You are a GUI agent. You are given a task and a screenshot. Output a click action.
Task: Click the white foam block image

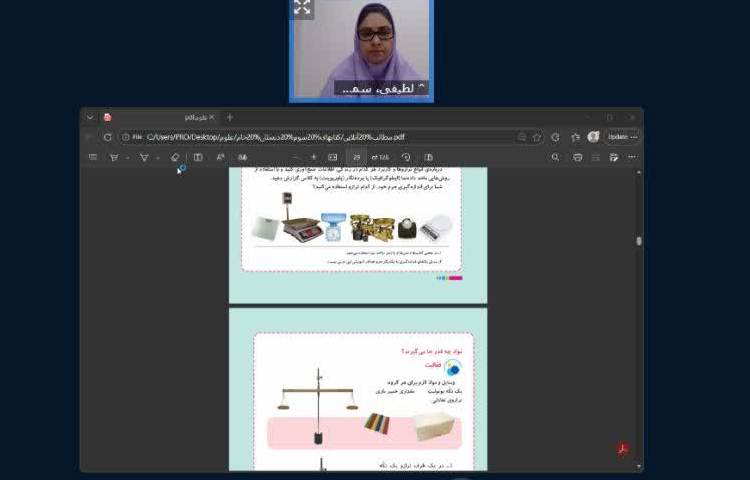tap(433, 426)
